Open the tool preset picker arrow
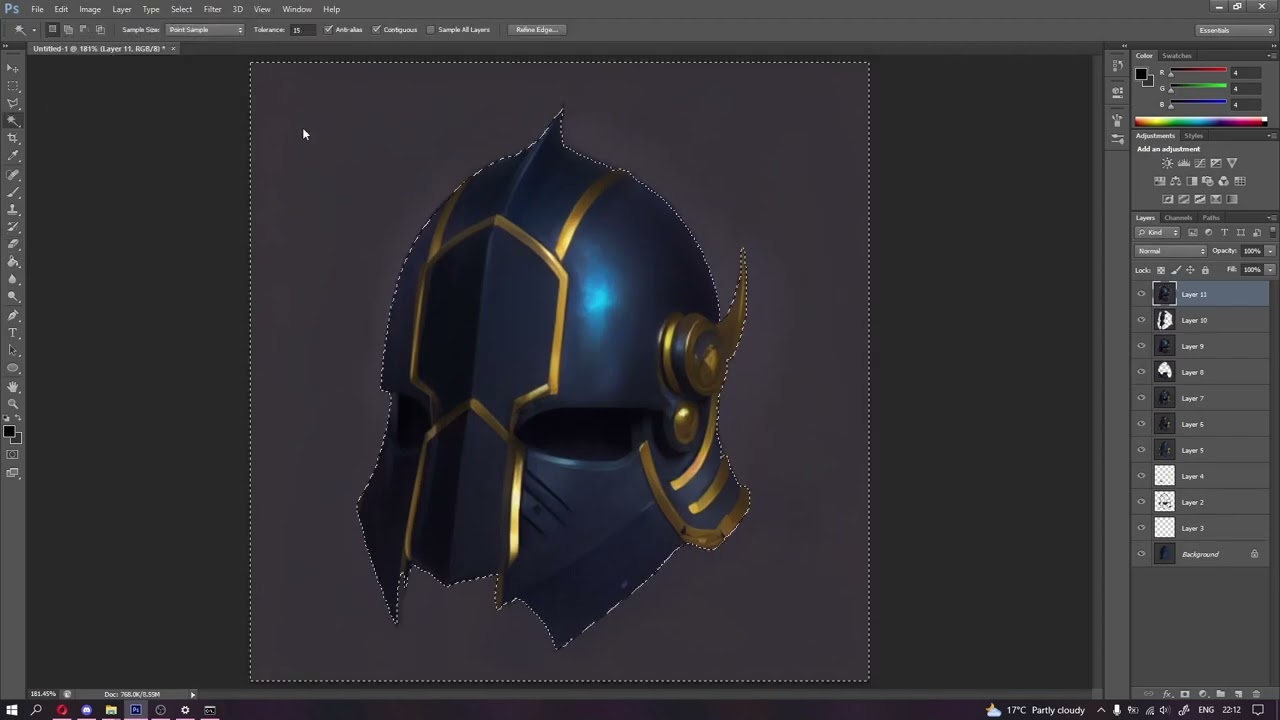This screenshot has width=1280, height=720. pyautogui.click(x=33, y=29)
